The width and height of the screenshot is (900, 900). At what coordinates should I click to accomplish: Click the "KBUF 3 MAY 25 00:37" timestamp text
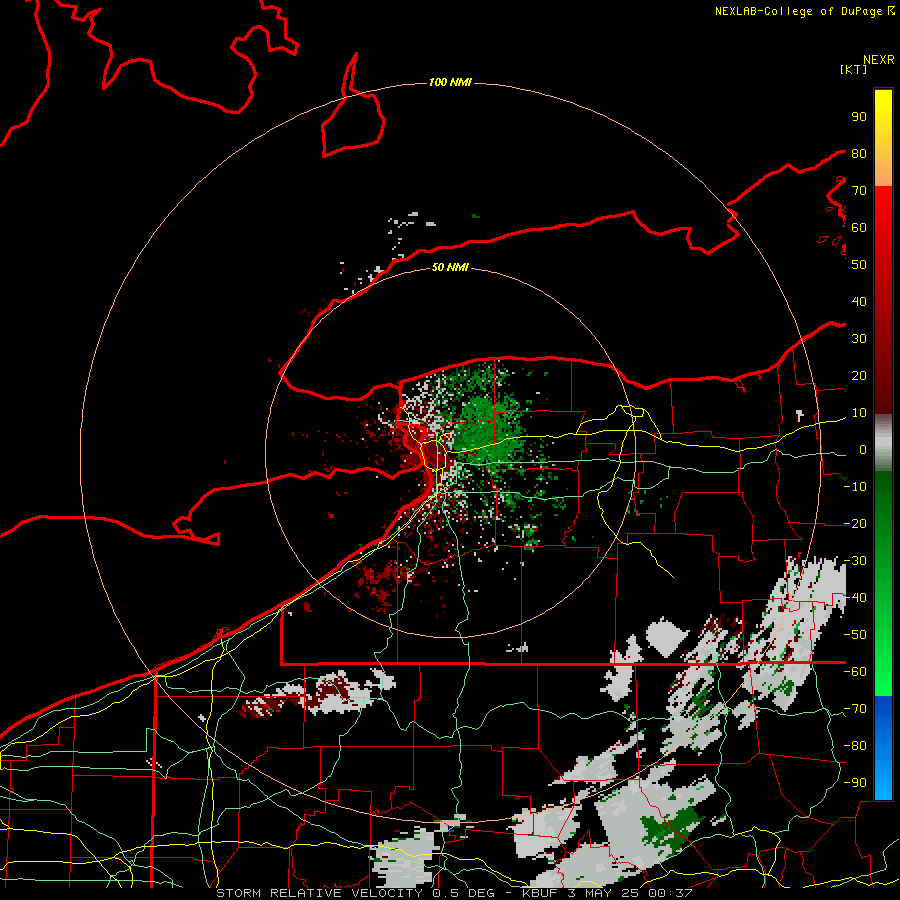(607, 893)
